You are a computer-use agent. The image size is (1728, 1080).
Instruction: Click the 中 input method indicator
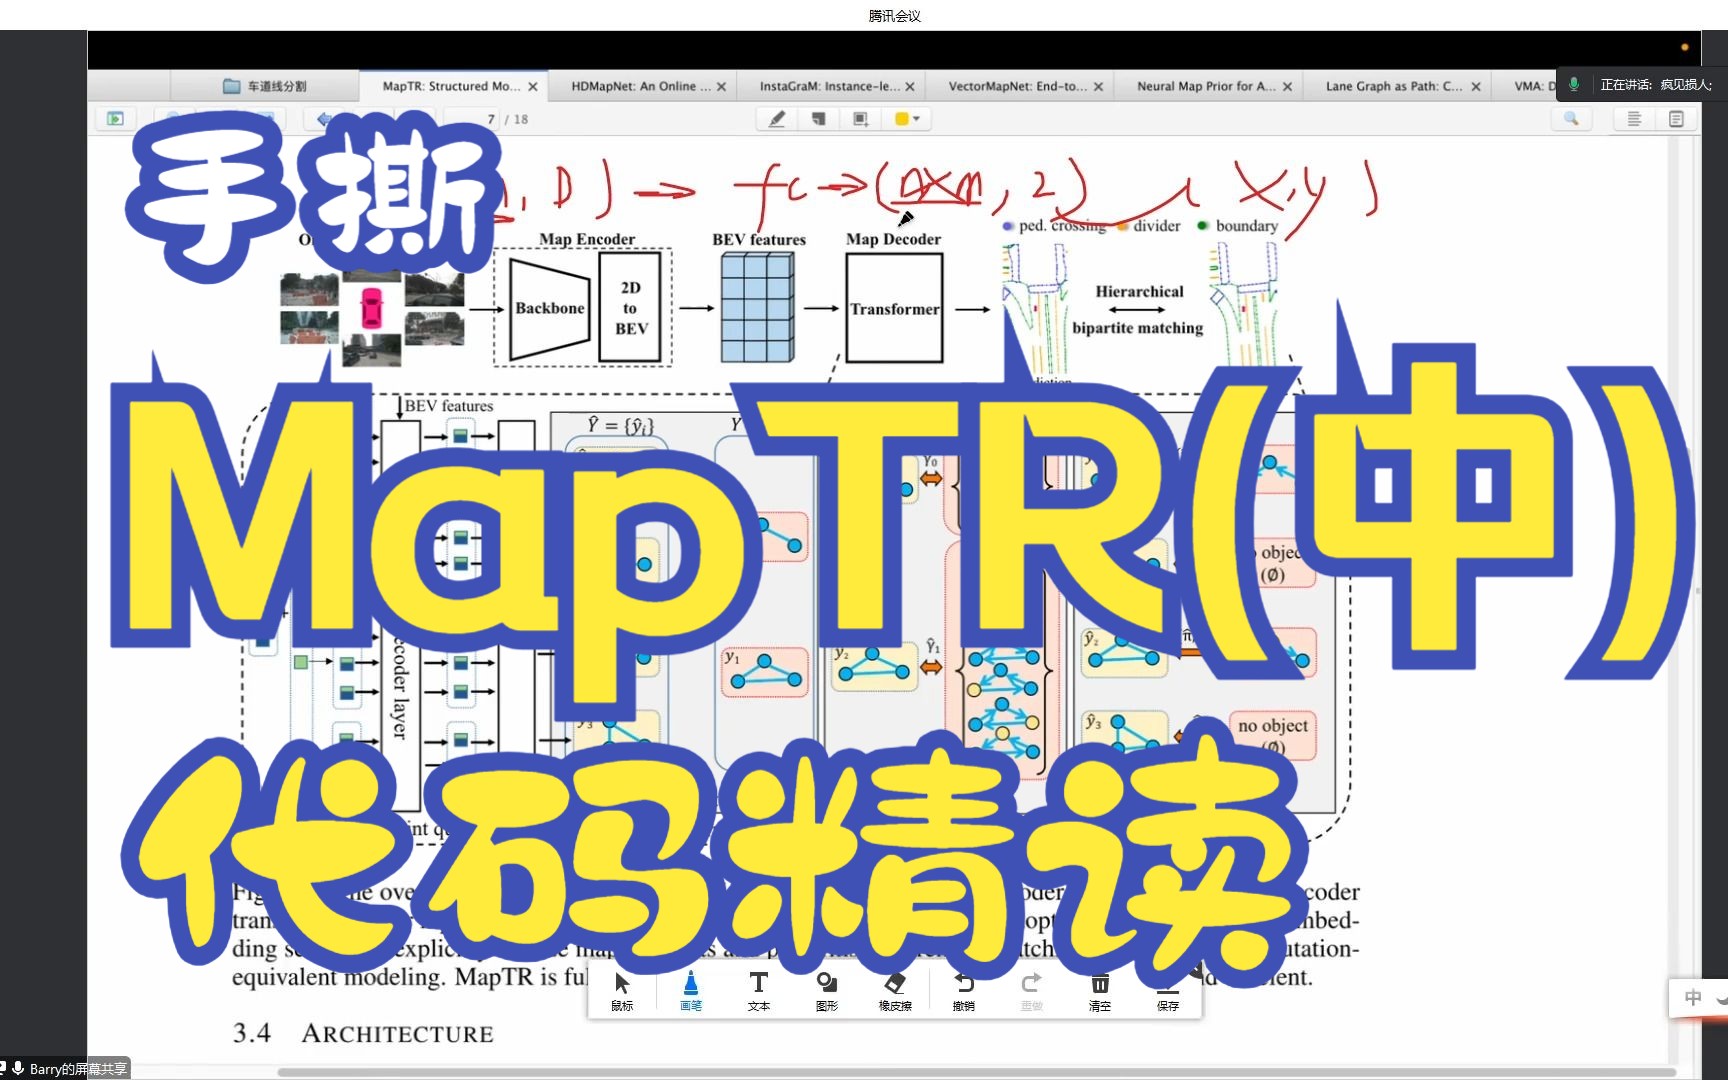point(1693,997)
